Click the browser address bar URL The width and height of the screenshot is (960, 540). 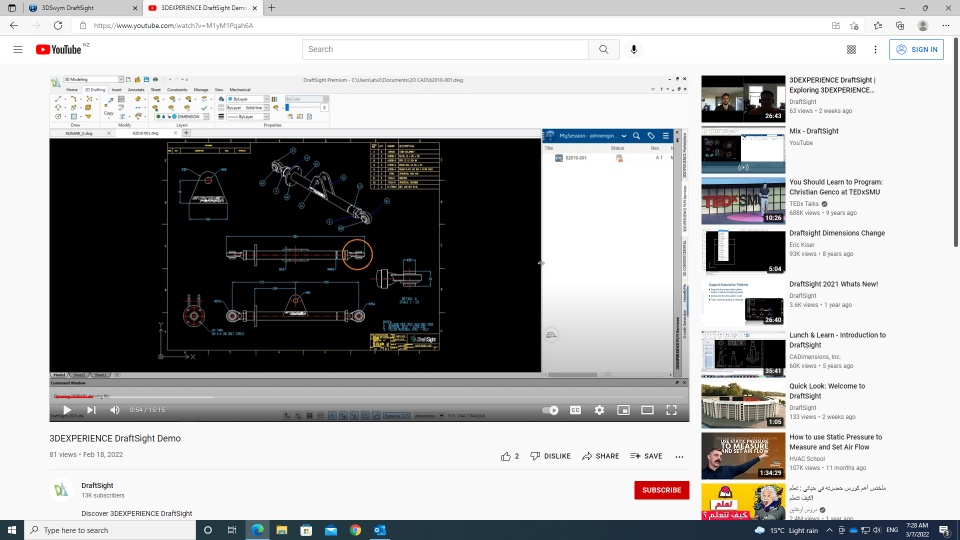(173, 26)
